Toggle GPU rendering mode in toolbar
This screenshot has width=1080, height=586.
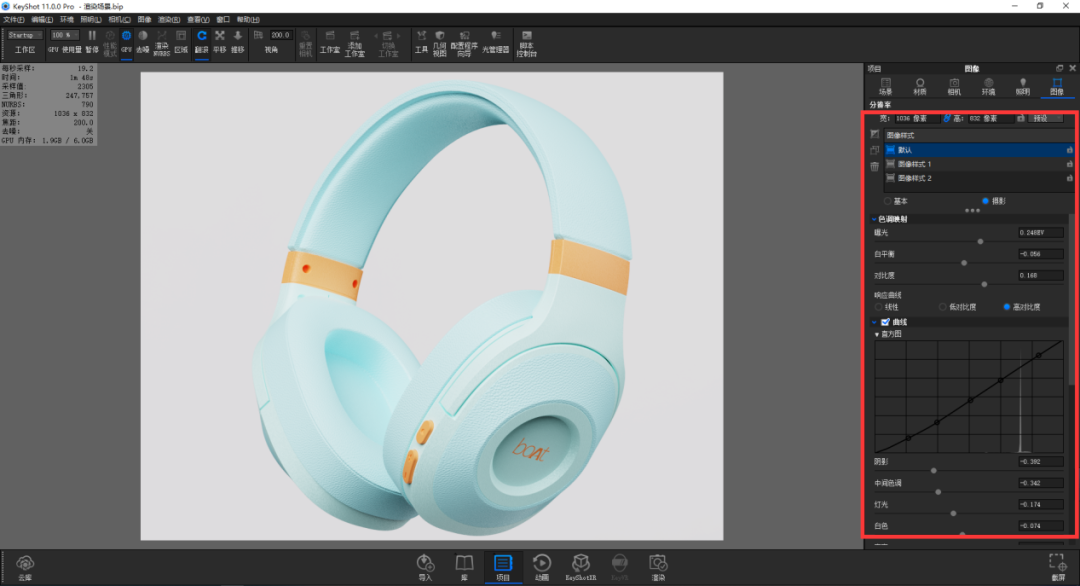point(126,42)
